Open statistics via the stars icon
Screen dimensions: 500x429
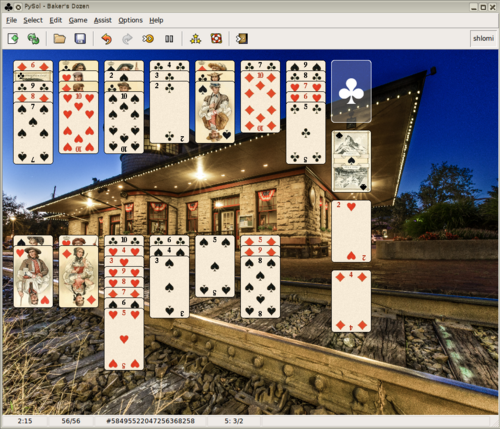pyautogui.click(x=196, y=39)
